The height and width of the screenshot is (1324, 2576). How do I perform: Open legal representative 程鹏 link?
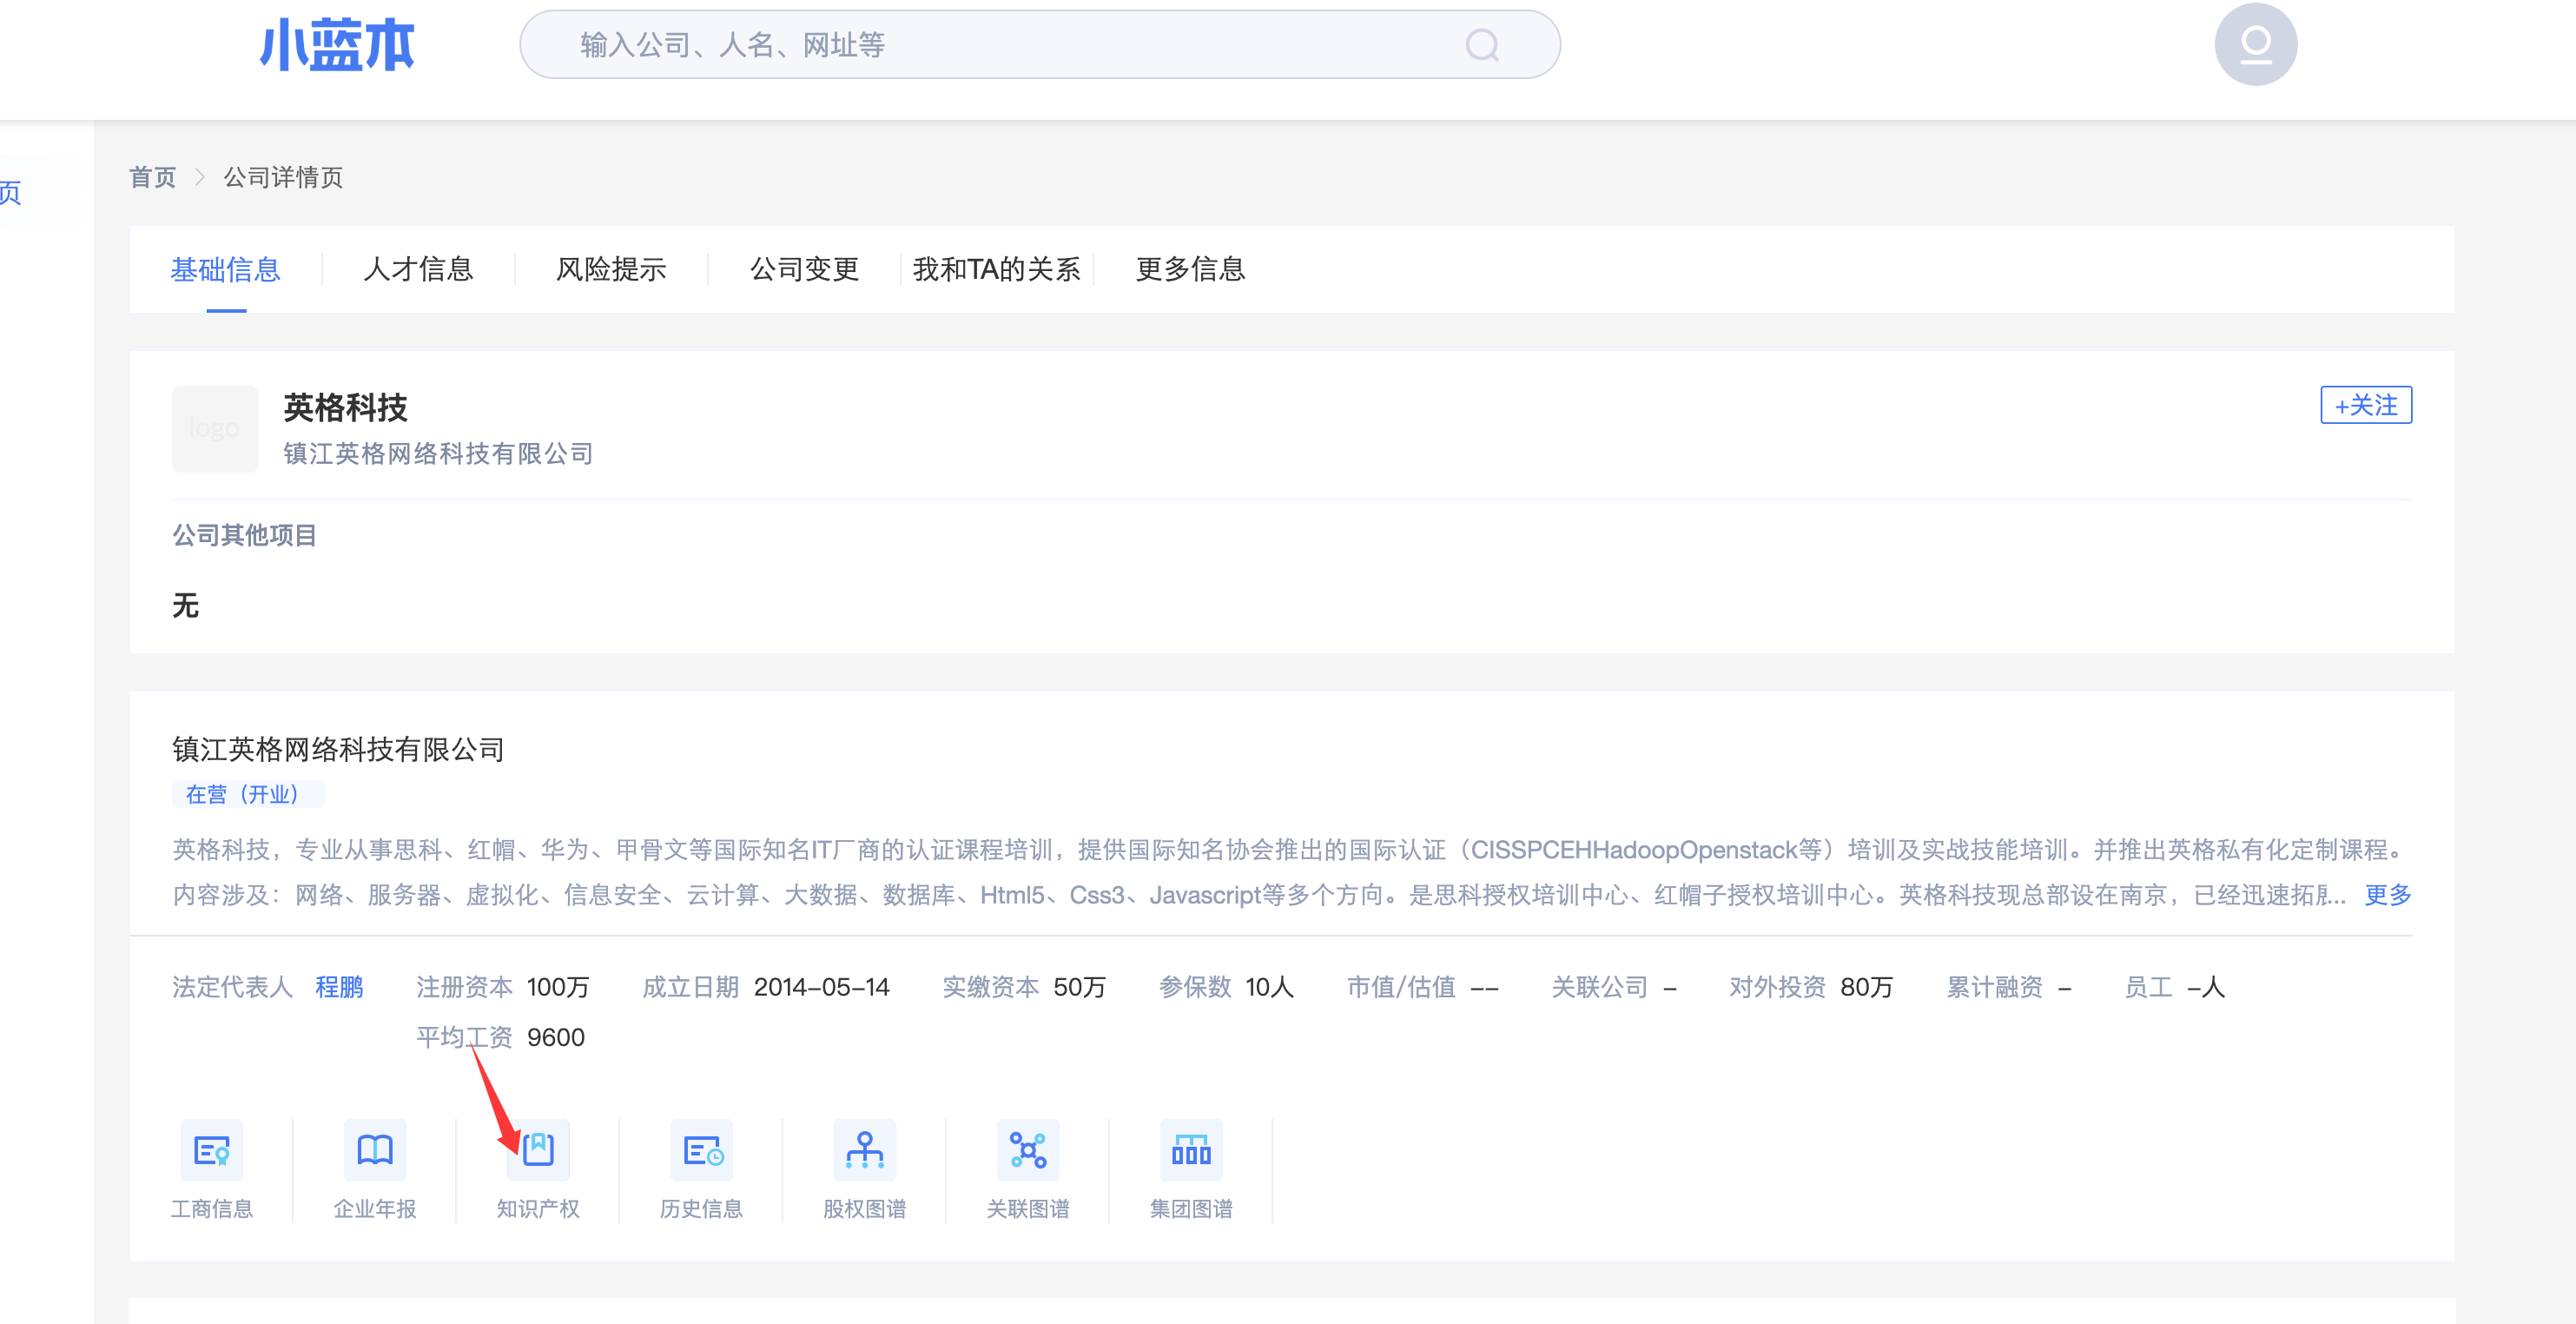click(x=339, y=987)
